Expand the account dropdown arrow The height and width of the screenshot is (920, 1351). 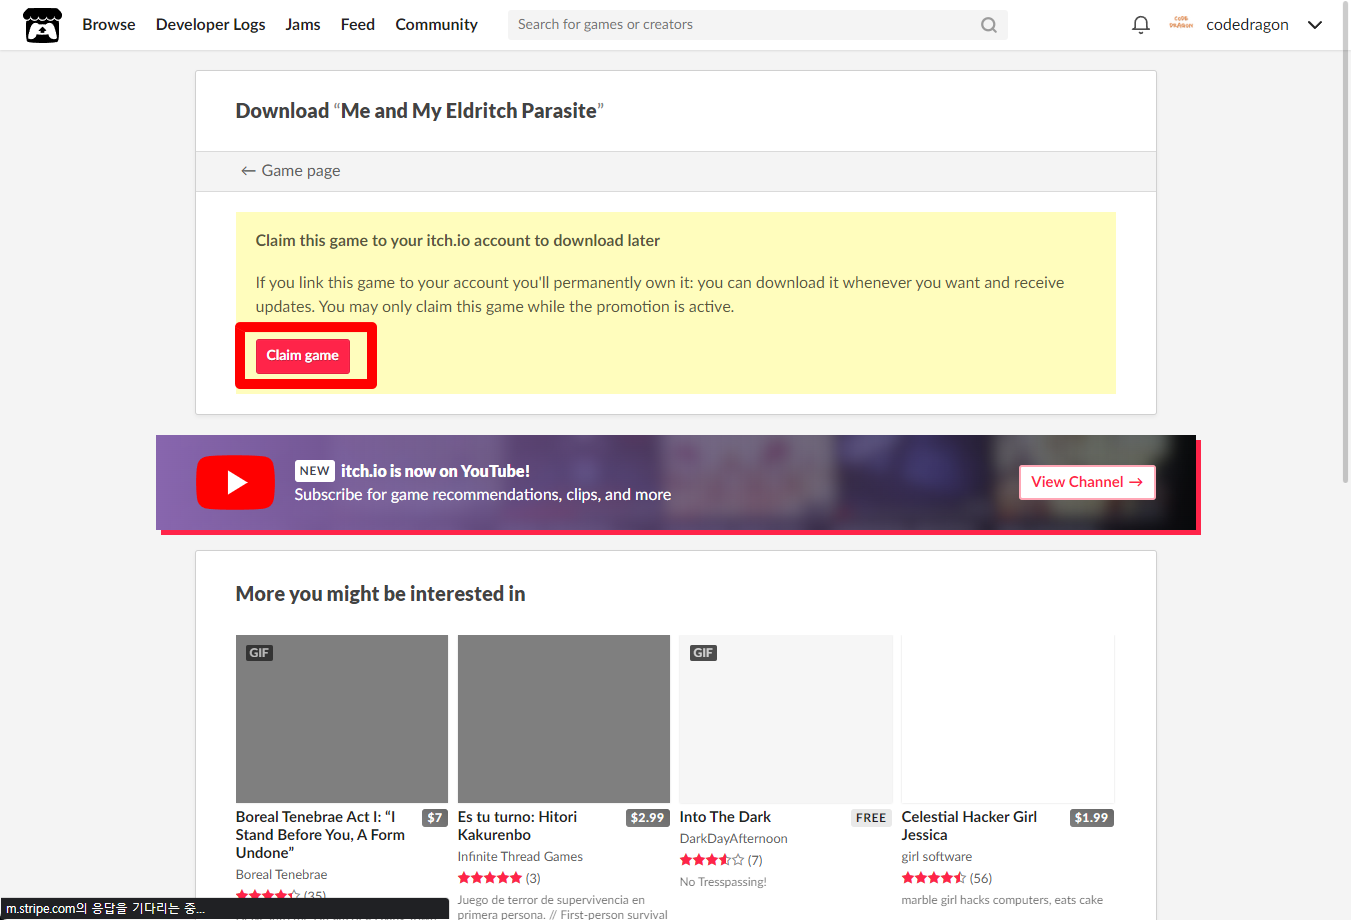tap(1315, 25)
